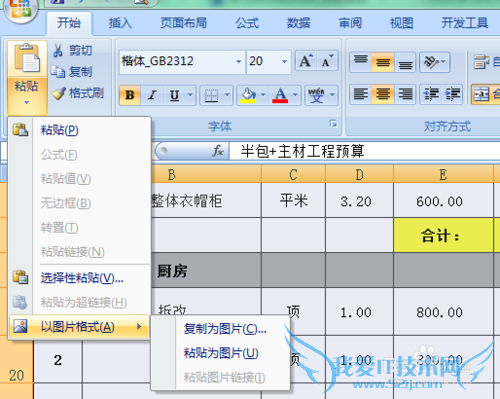Viewport: 500px width, 399px height.
Task: Click the 格式刷 label button
Action: pos(87,93)
